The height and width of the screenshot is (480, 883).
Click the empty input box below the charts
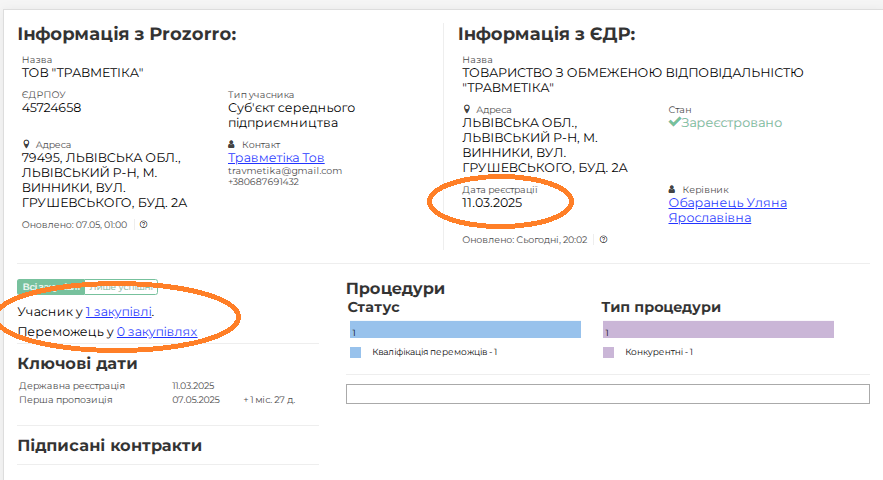[x=607, y=393]
